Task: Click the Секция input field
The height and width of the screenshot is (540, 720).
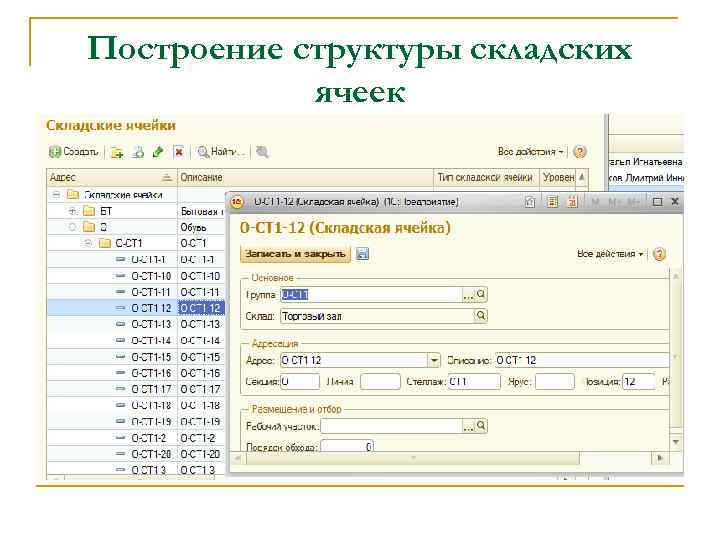Action: 300,382
